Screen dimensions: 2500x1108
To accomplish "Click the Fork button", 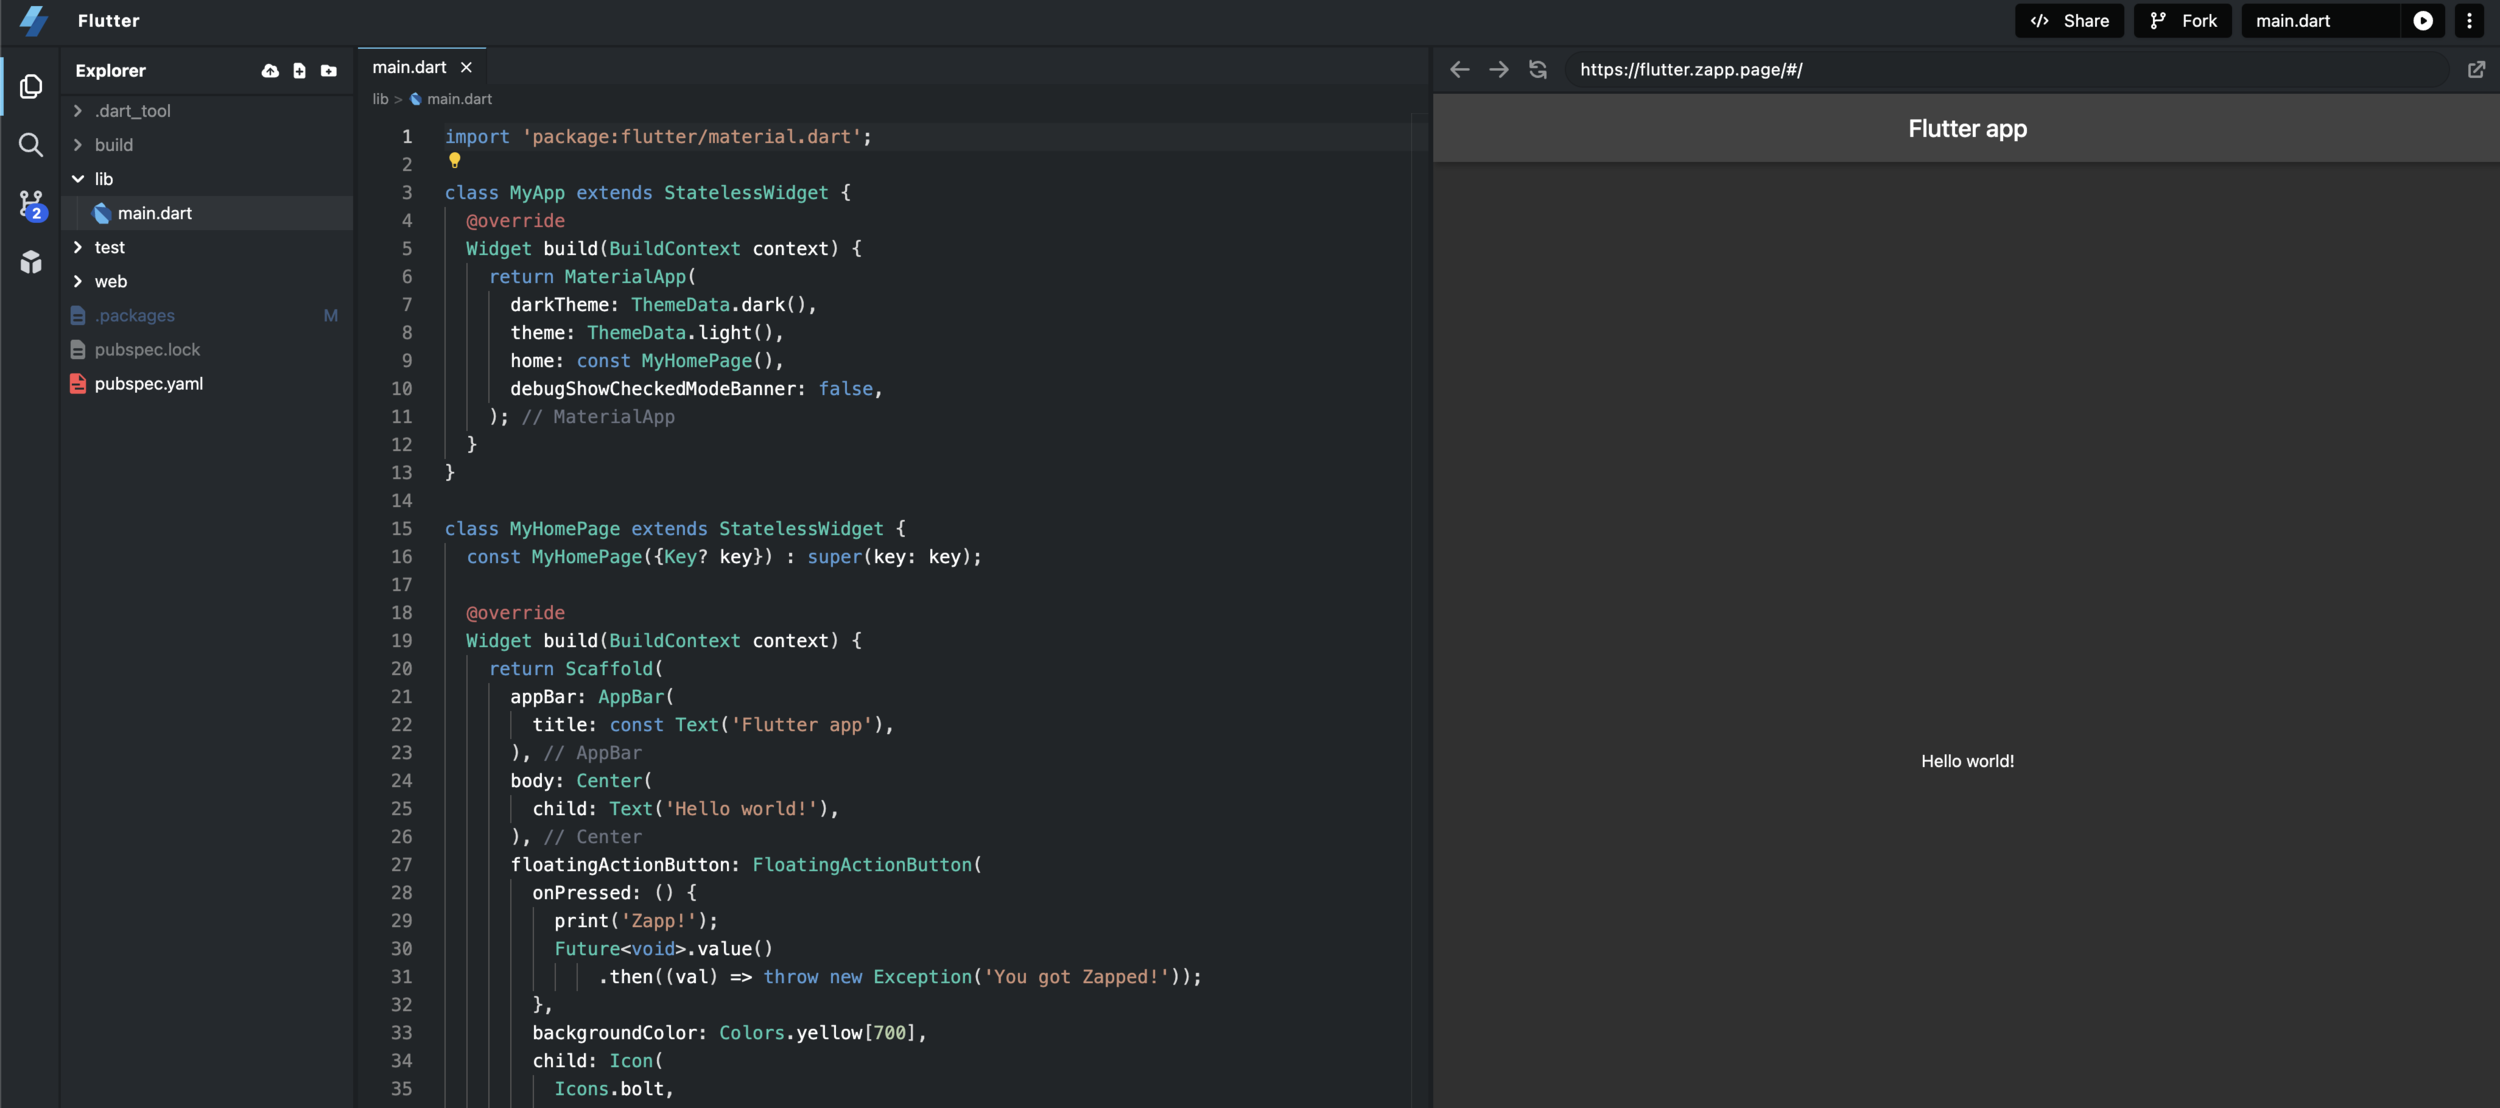I will tap(2183, 21).
